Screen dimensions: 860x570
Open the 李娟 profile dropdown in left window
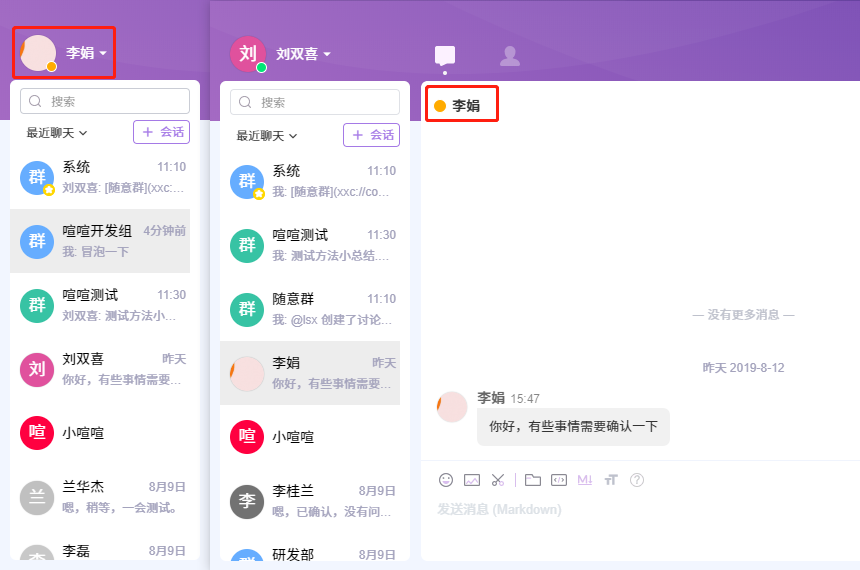pyautogui.click(x=86, y=53)
